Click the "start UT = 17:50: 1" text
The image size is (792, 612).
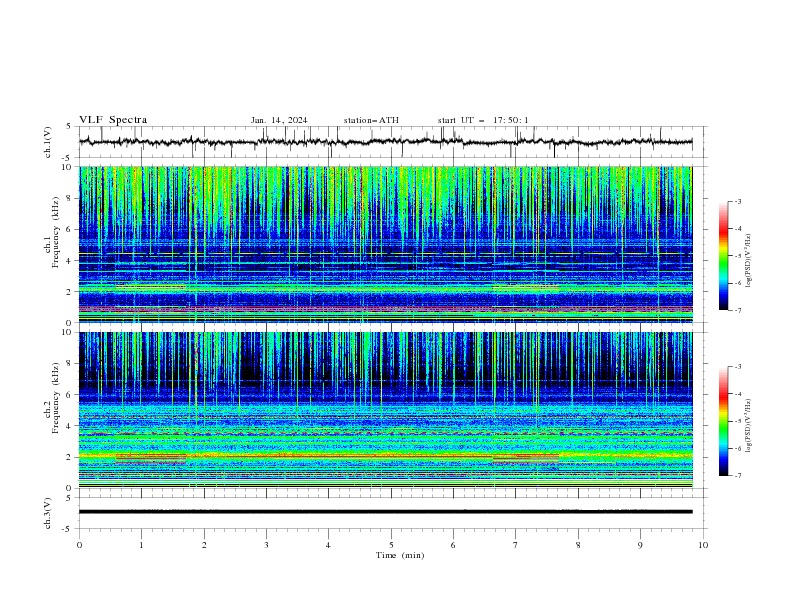483,120
